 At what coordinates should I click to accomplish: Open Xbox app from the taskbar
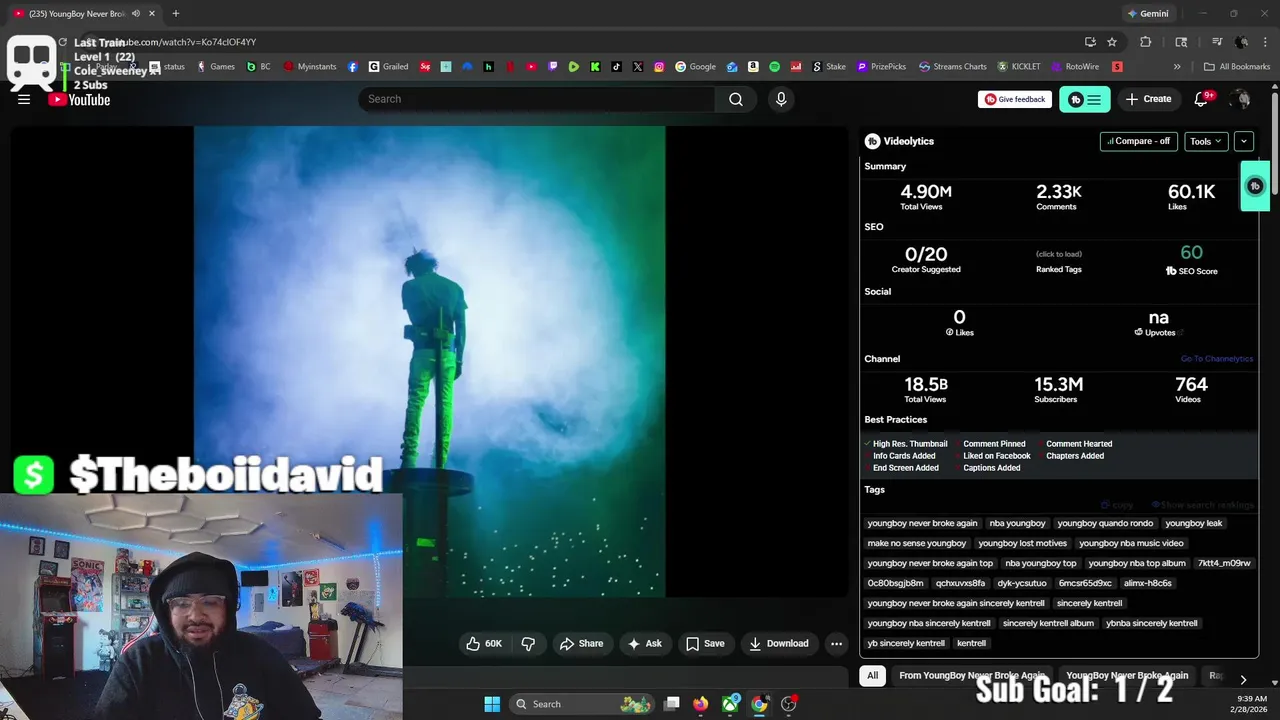pyautogui.click(x=731, y=704)
